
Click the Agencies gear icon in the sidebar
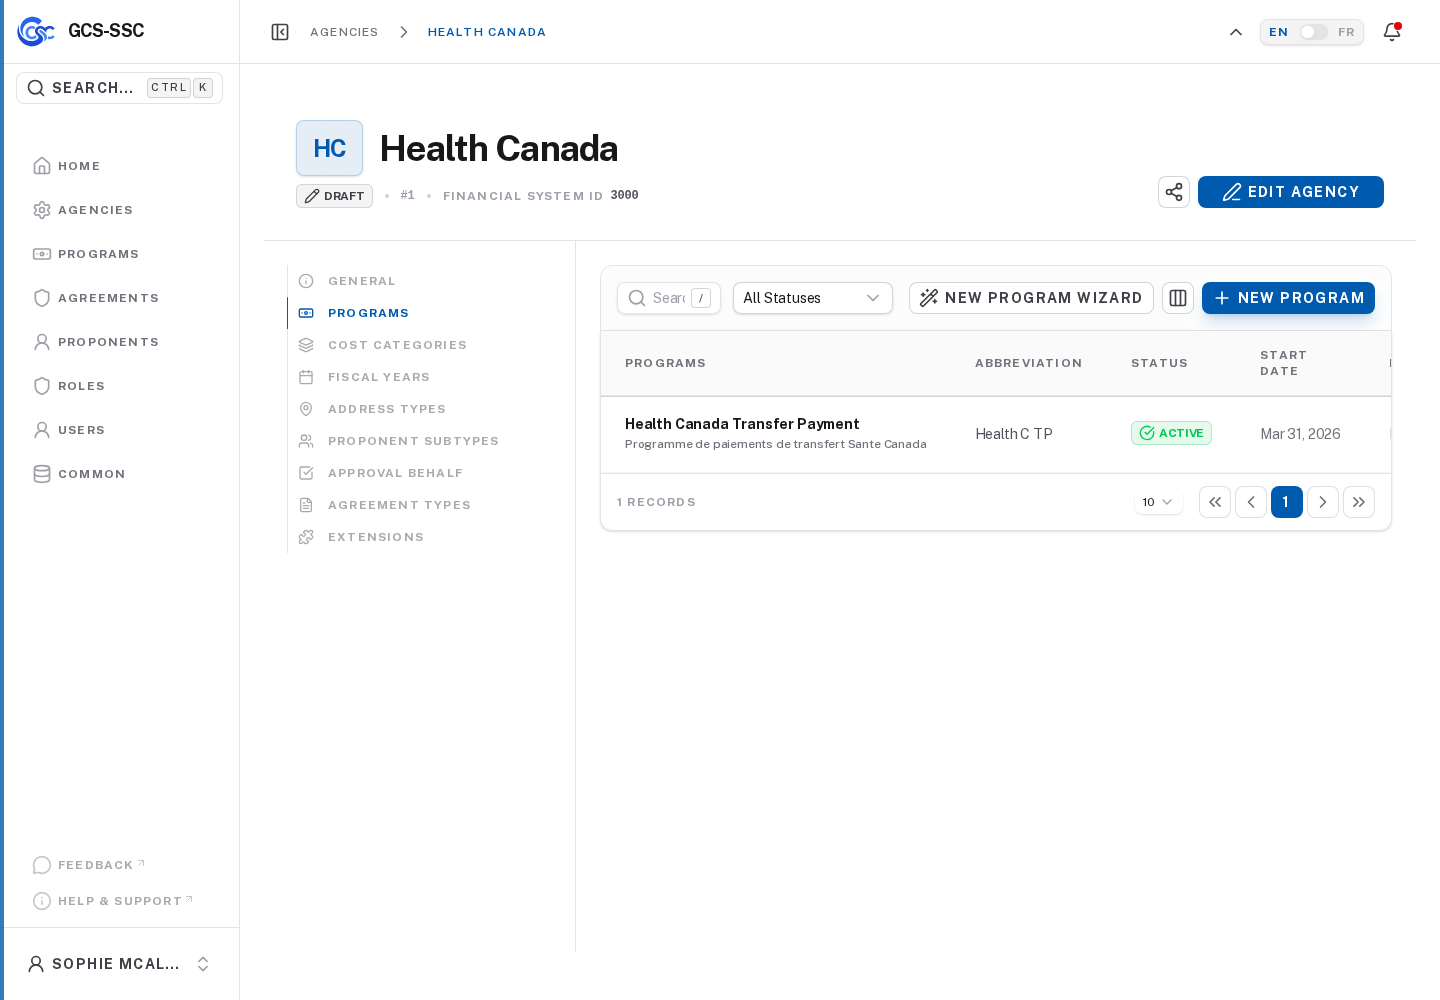tap(42, 210)
